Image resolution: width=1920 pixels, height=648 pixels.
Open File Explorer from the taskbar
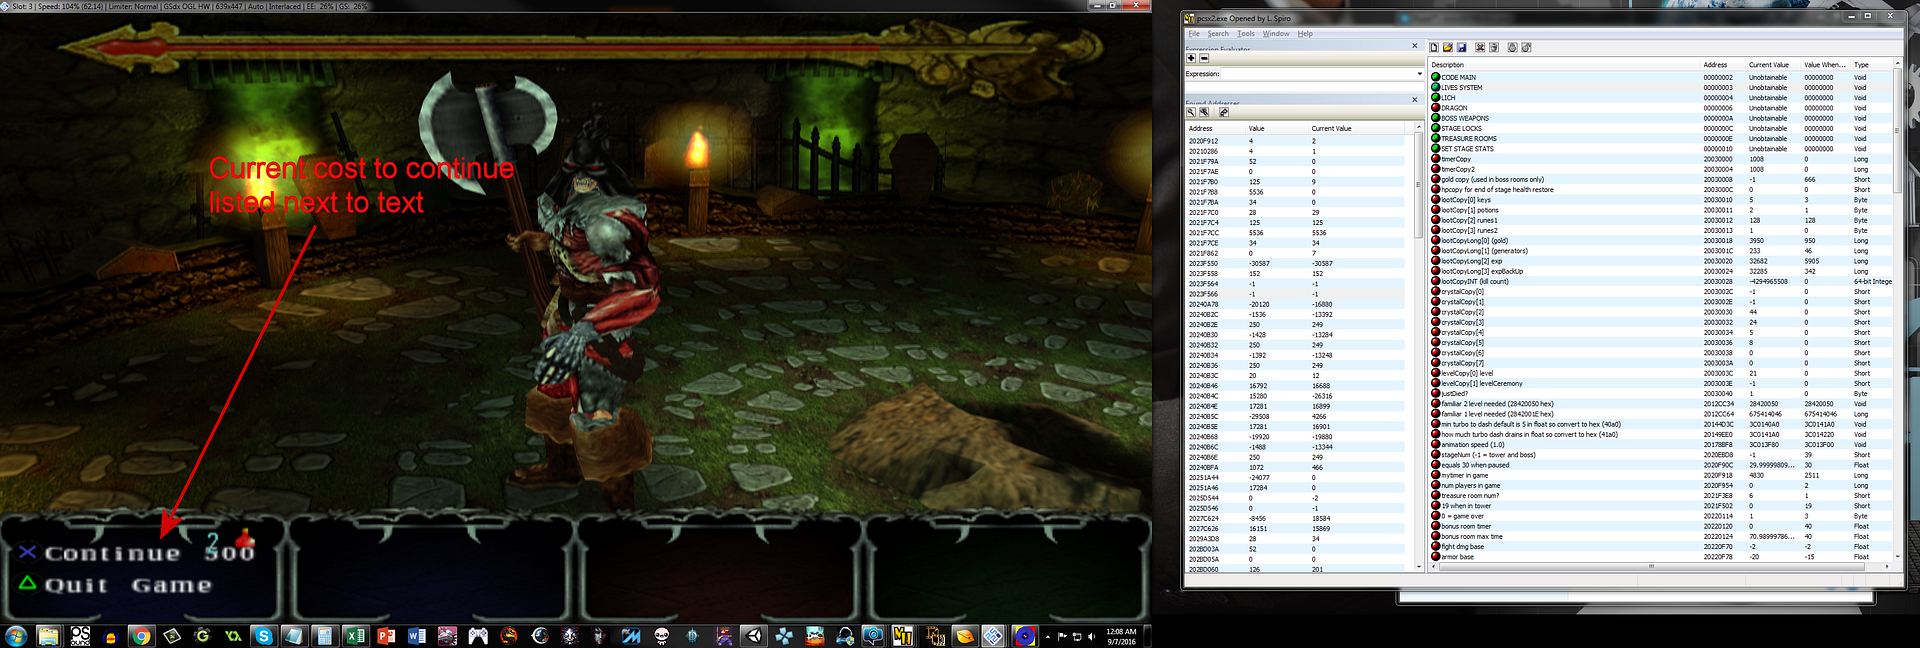pyautogui.click(x=48, y=636)
